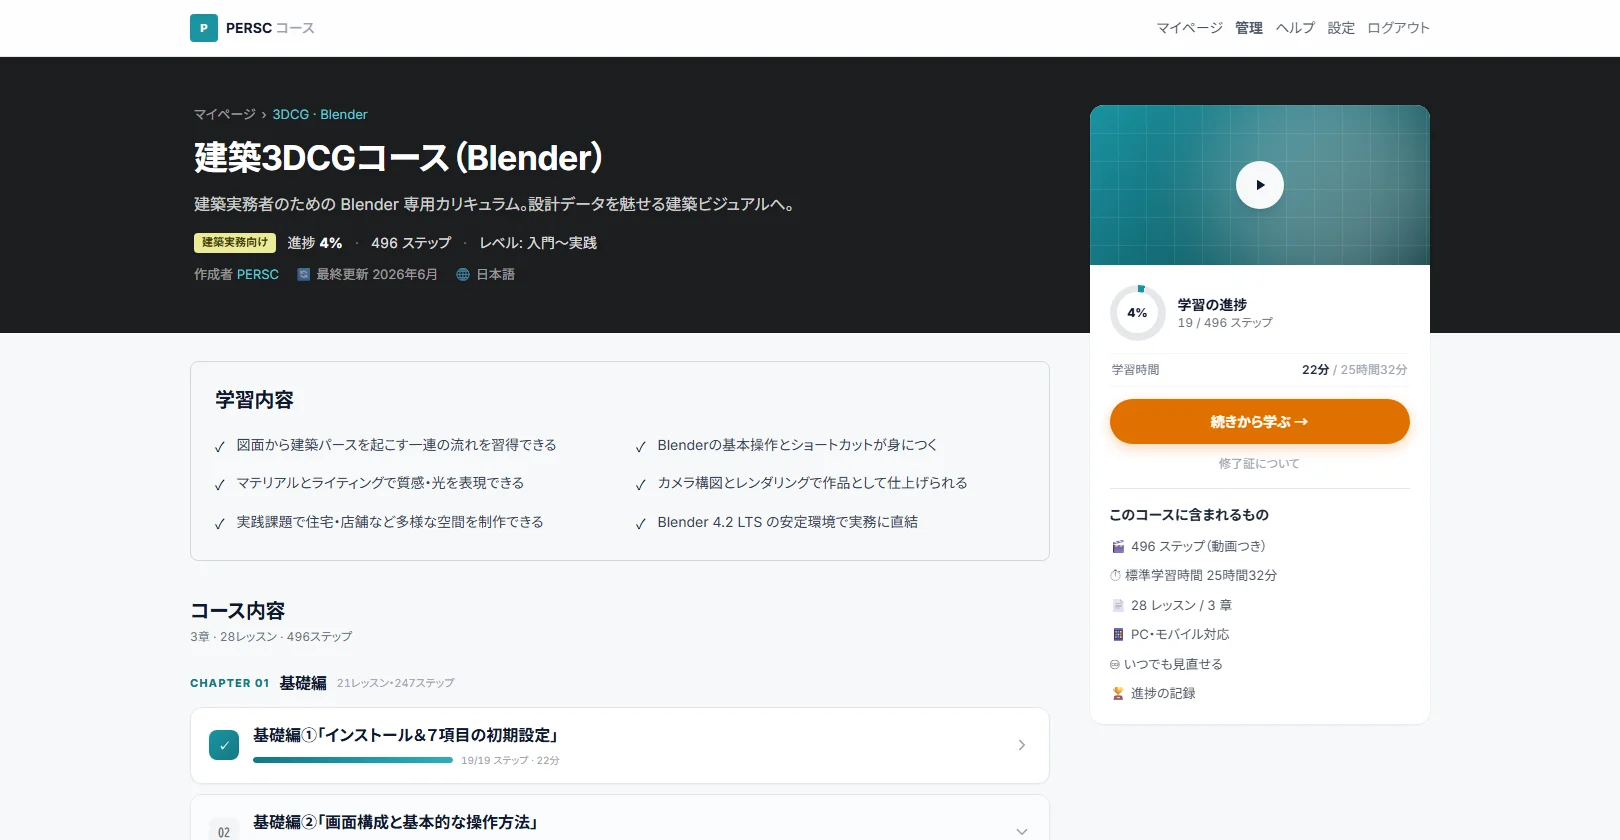
Task: Open the 基礎編① lesson chevron
Action: 1021,745
